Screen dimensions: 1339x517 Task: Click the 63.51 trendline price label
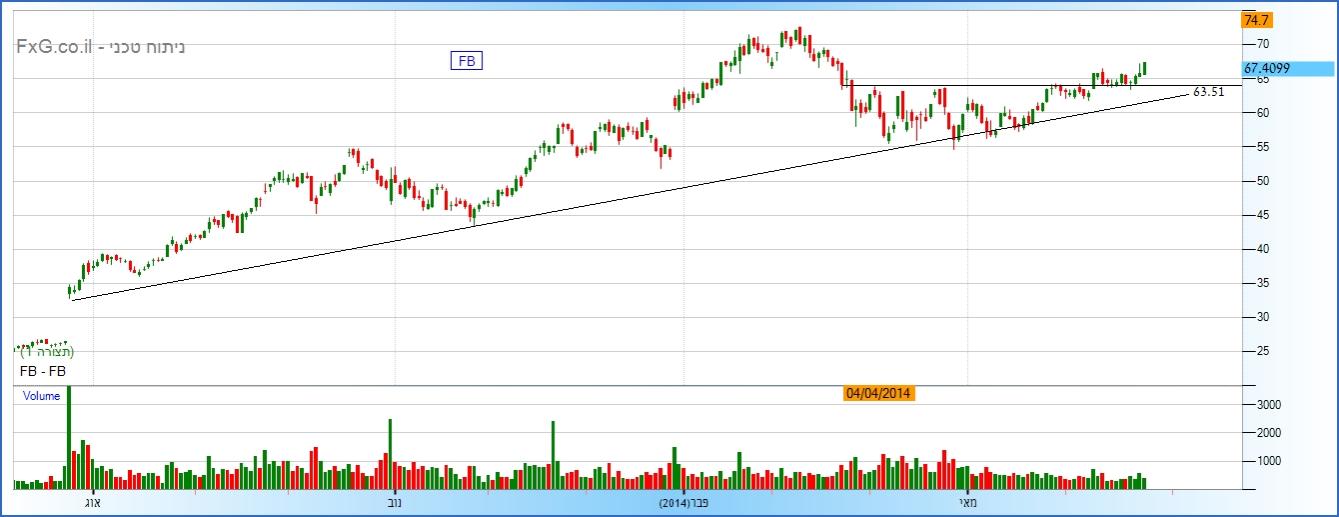1208,92
